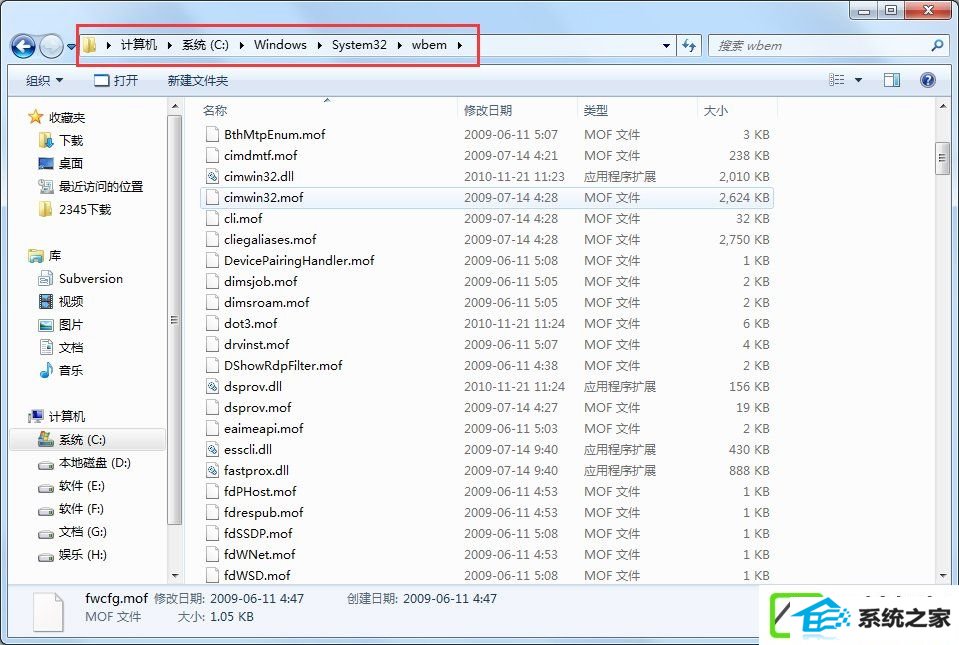Click wbem breadcrumb segment
959x645 pixels.
tap(429, 45)
